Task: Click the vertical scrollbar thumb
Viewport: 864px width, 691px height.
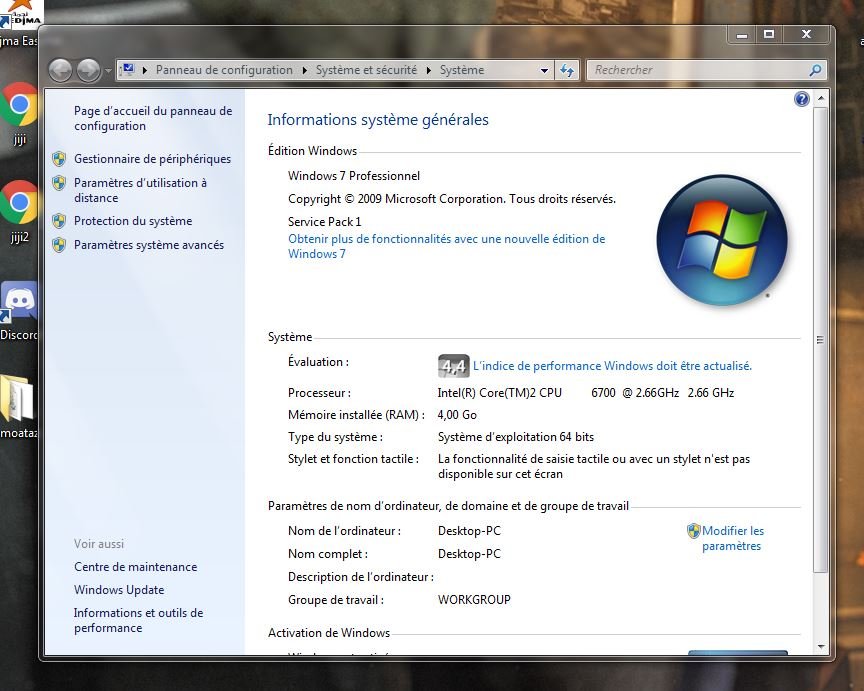Action: 820,340
